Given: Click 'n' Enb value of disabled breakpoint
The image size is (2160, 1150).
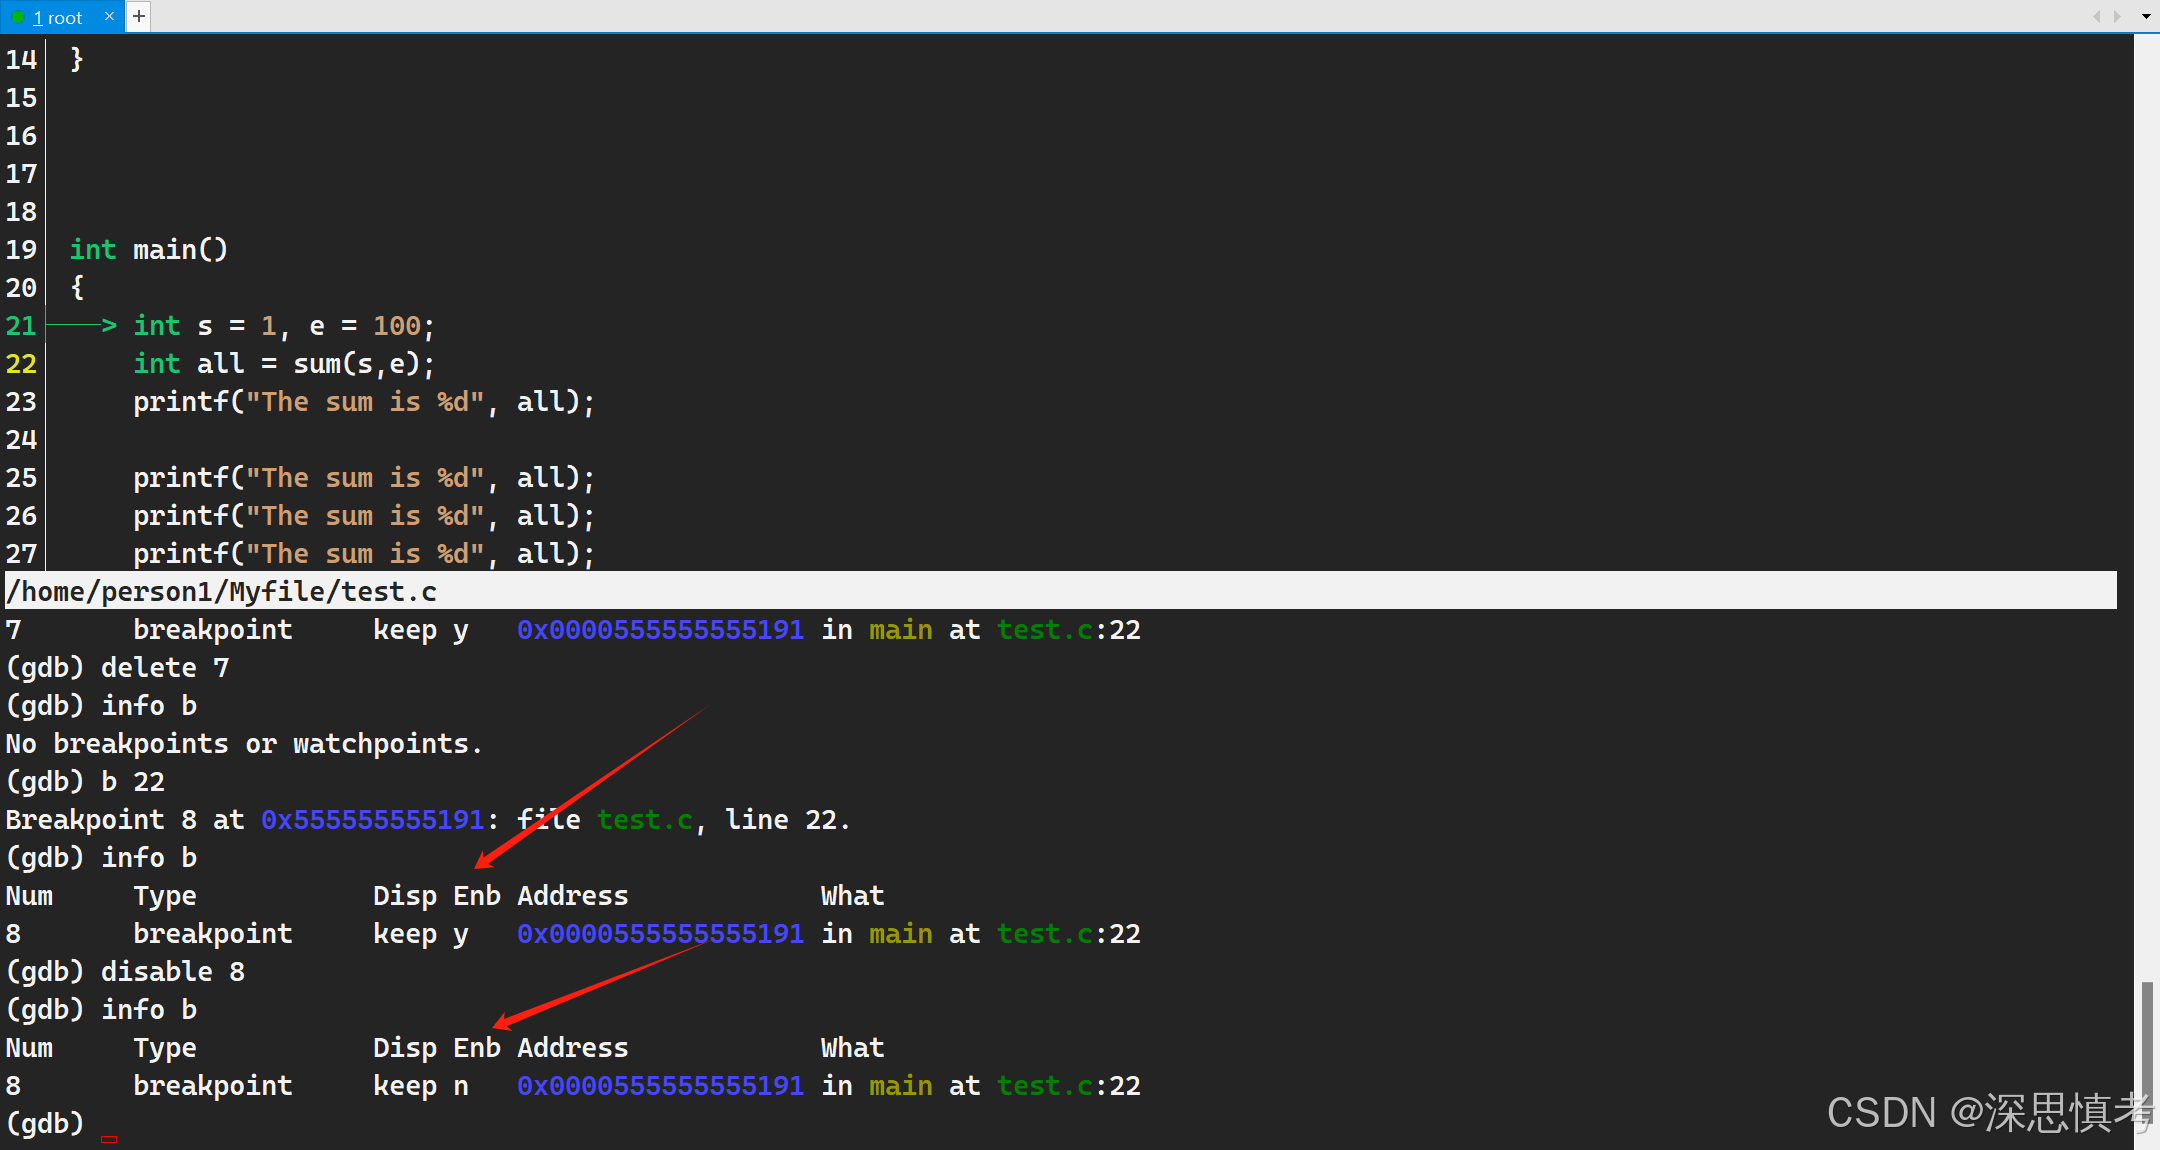Looking at the screenshot, I should point(460,1086).
